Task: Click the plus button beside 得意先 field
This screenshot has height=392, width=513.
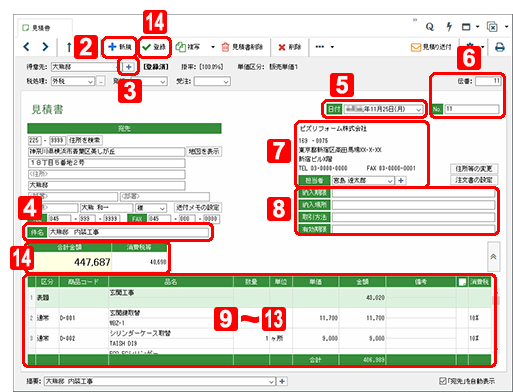Action: [x=129, y=67]
